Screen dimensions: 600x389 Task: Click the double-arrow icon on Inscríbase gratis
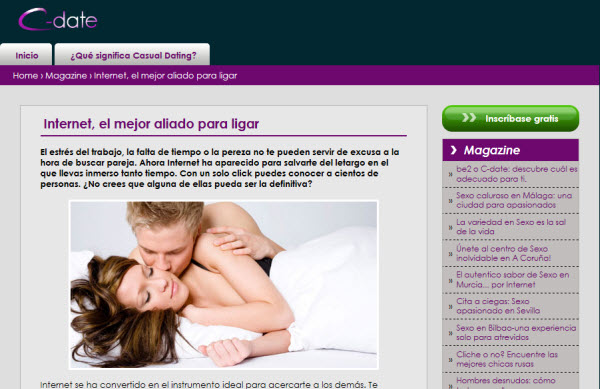point(469,117)
